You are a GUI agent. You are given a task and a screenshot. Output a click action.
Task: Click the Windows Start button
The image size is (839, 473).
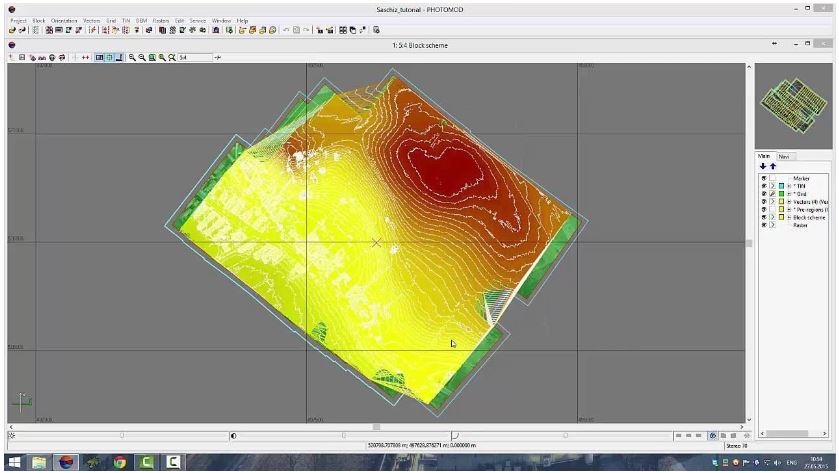pyautogui.click(x=16, y=463)
